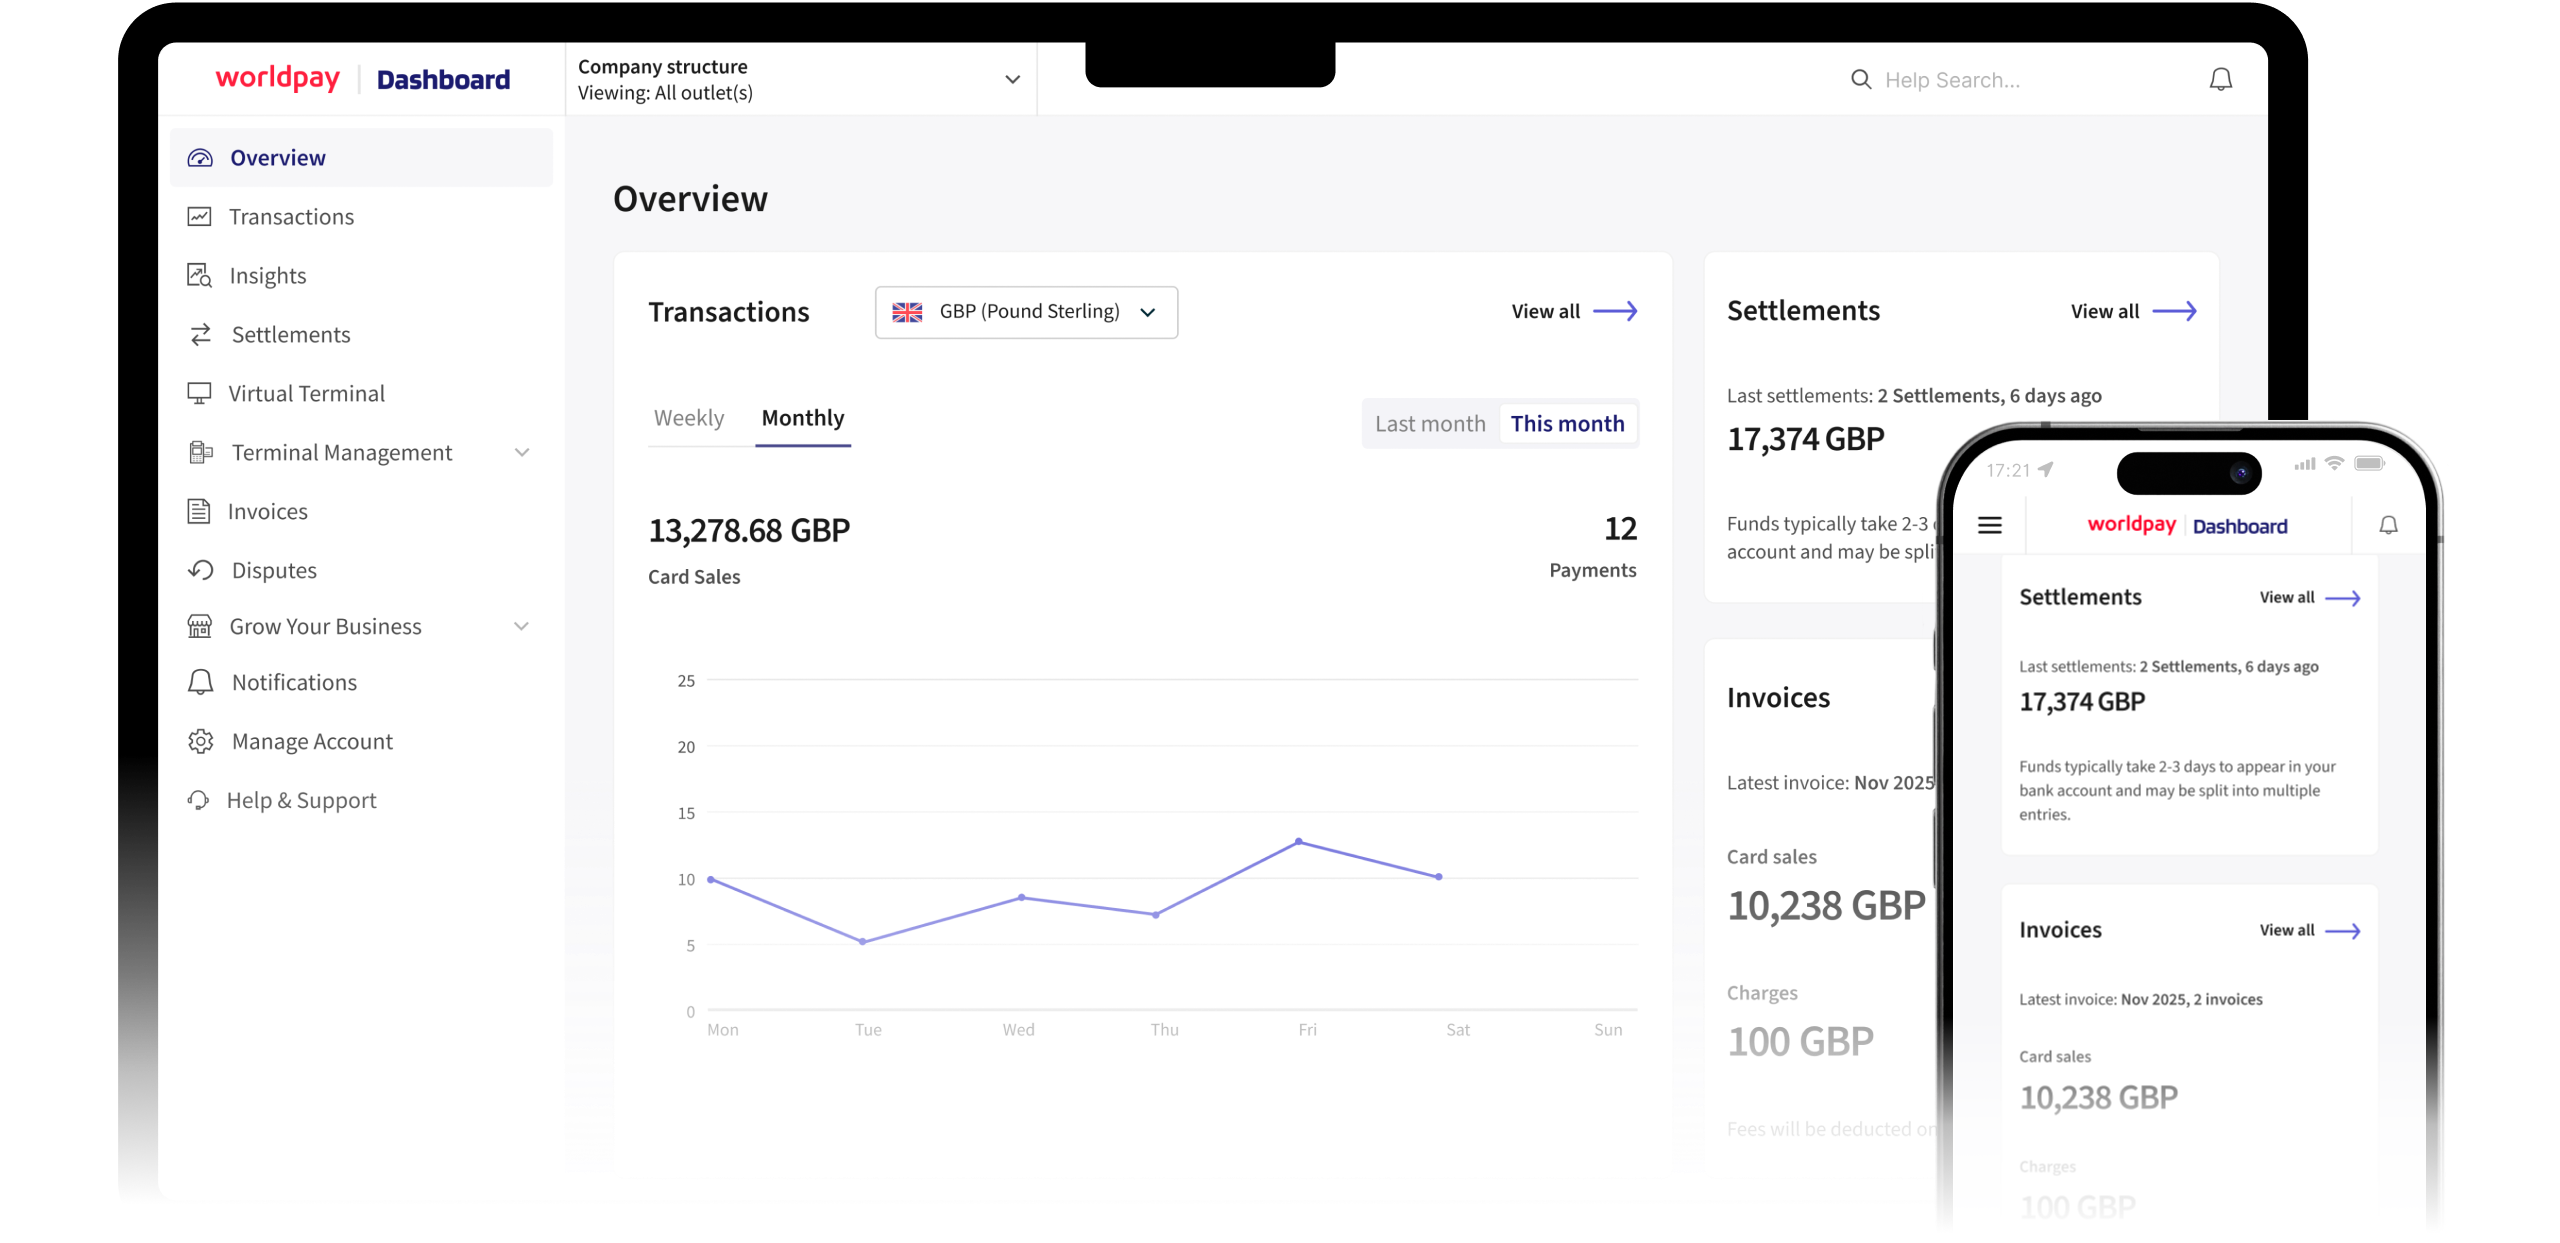This screenshot has width=2560, height=1243.
Task: Tap View all in phone Settlements card
Action: pyautogui.click(x=2287, y=597)
